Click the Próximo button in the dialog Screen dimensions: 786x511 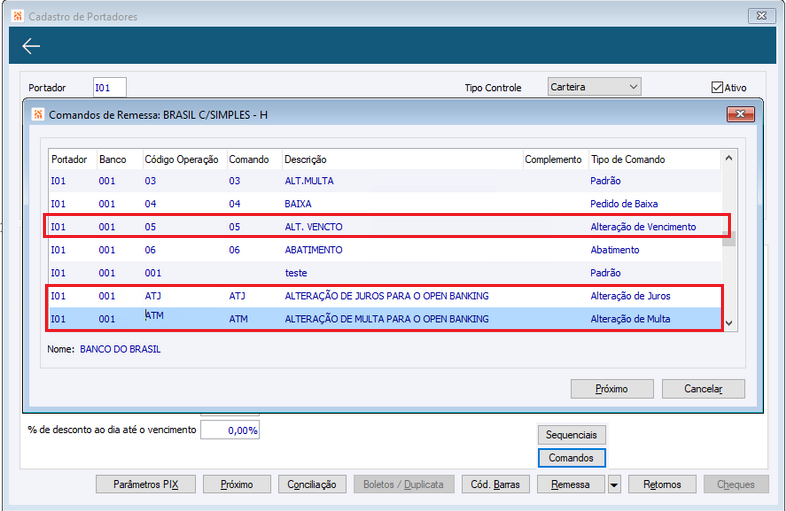click(612, 389)
